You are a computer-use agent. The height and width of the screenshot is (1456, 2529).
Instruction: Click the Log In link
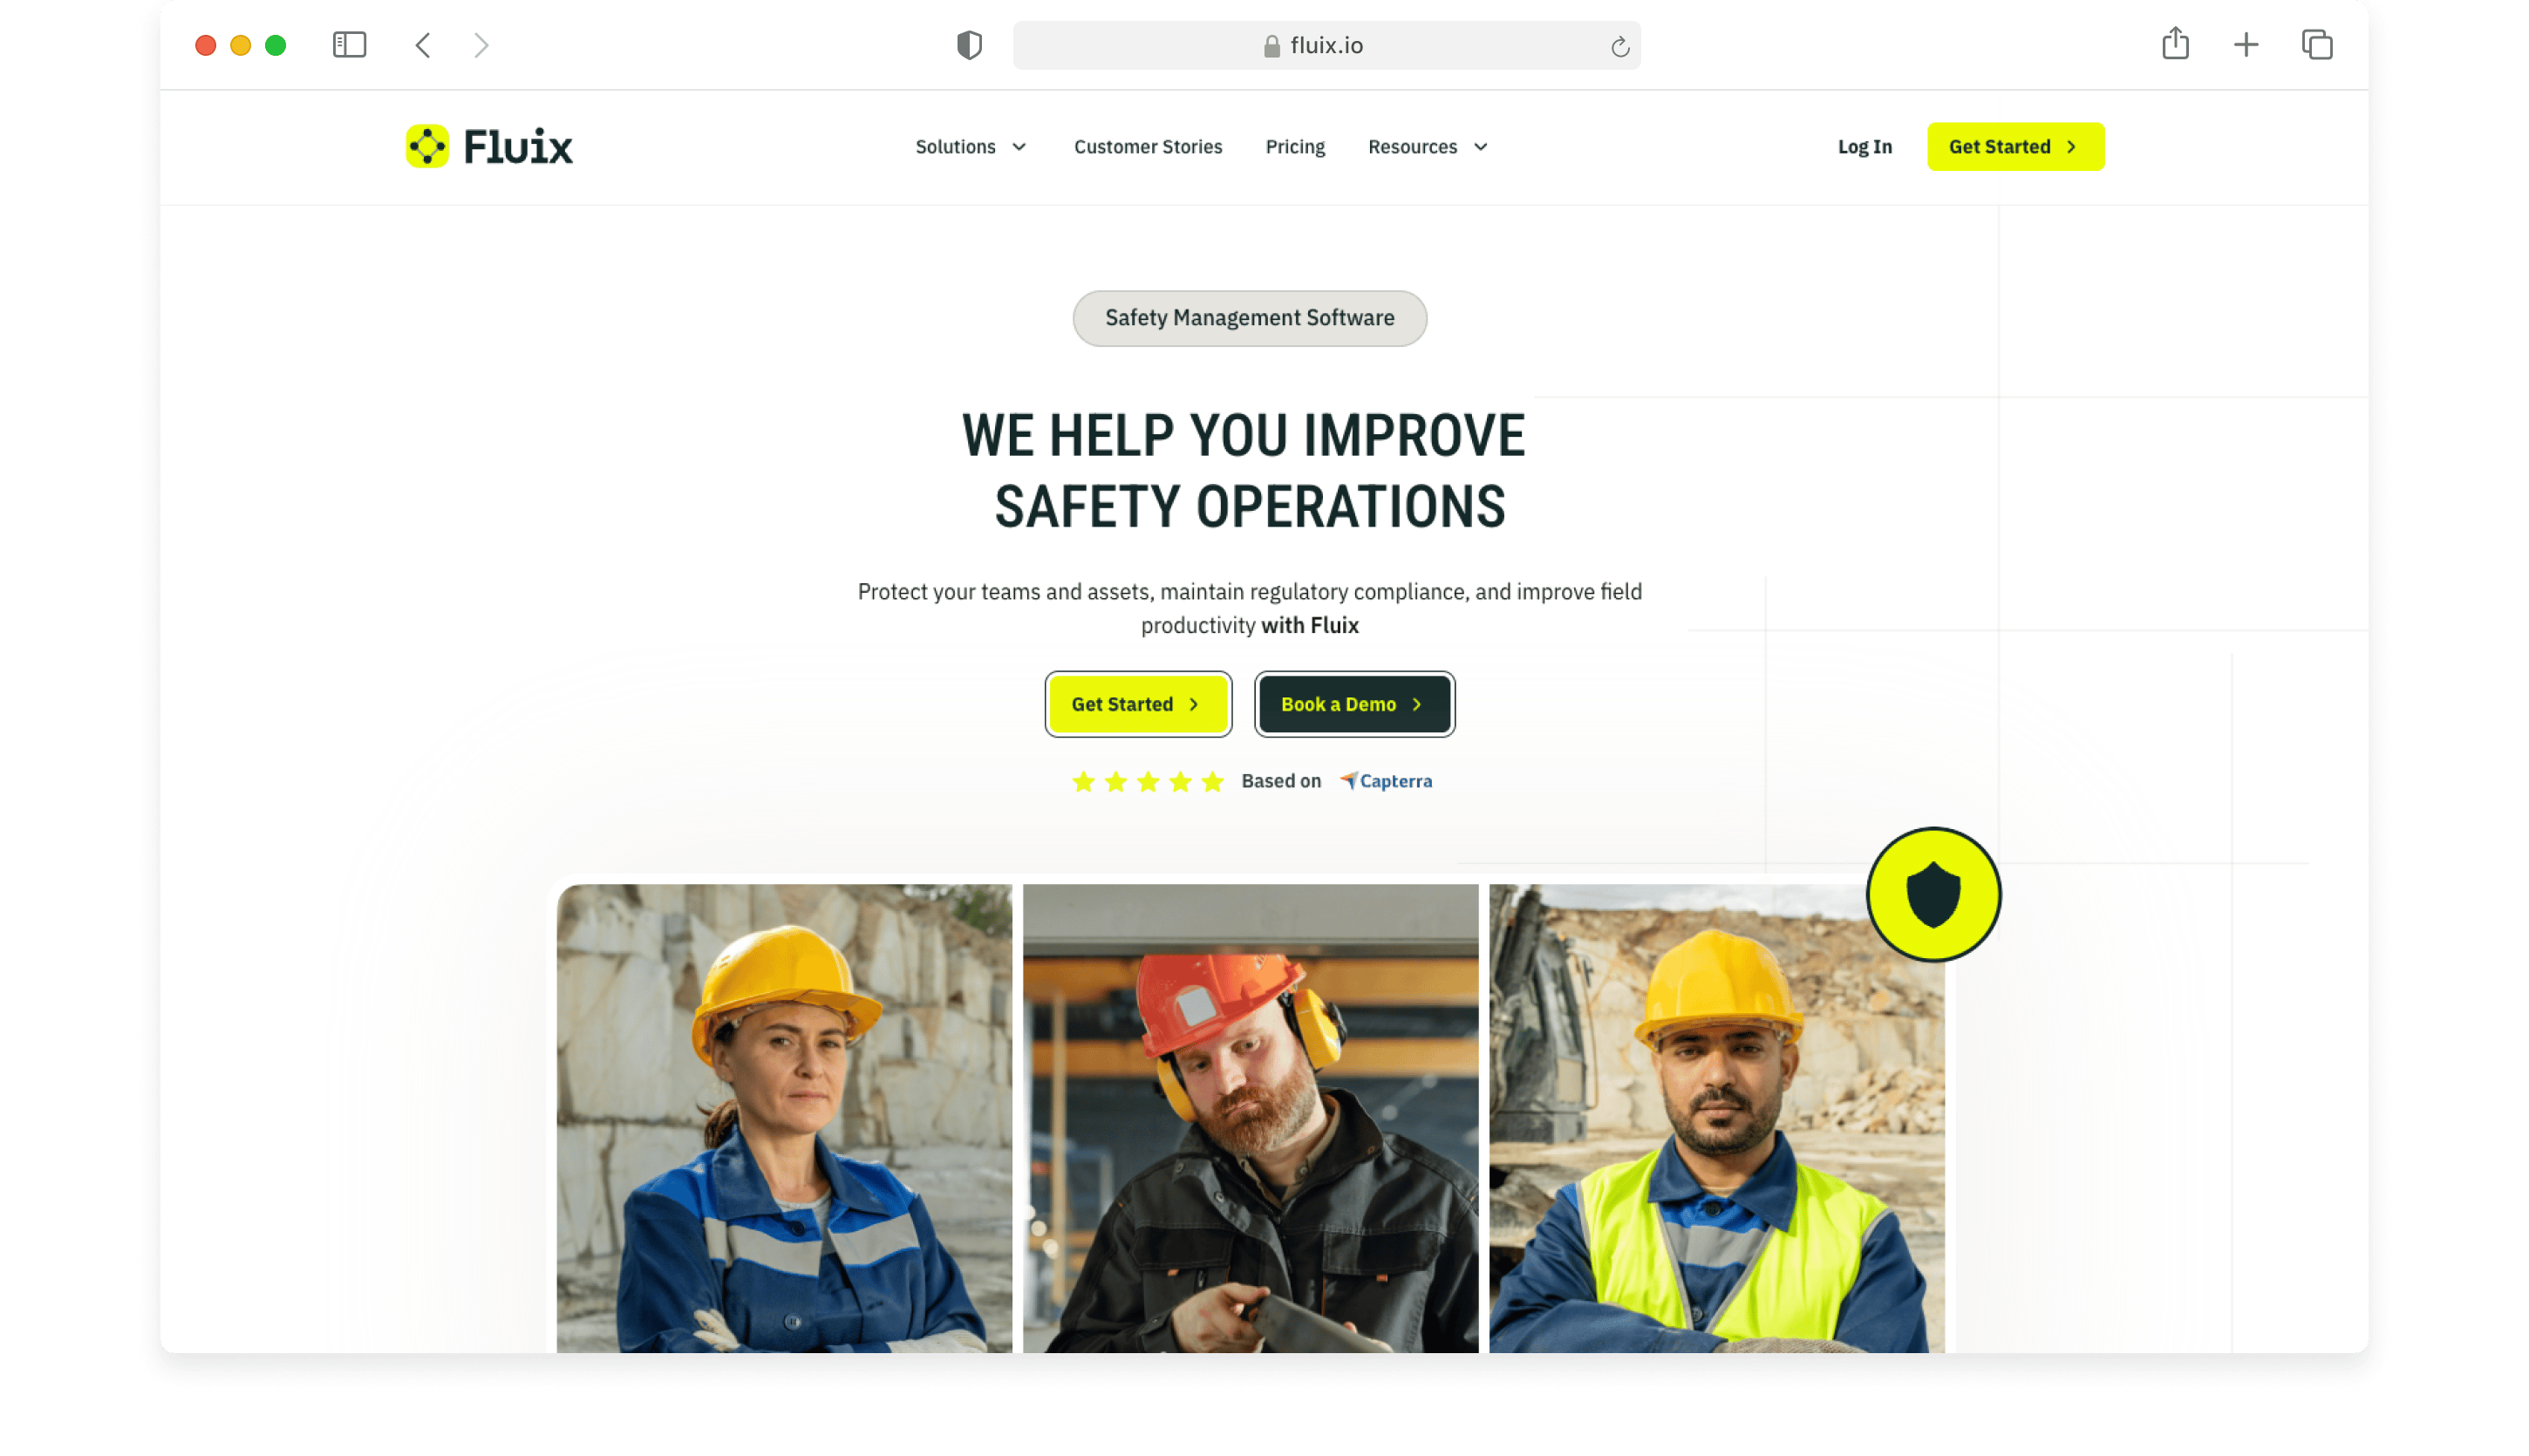[1865, 147]
